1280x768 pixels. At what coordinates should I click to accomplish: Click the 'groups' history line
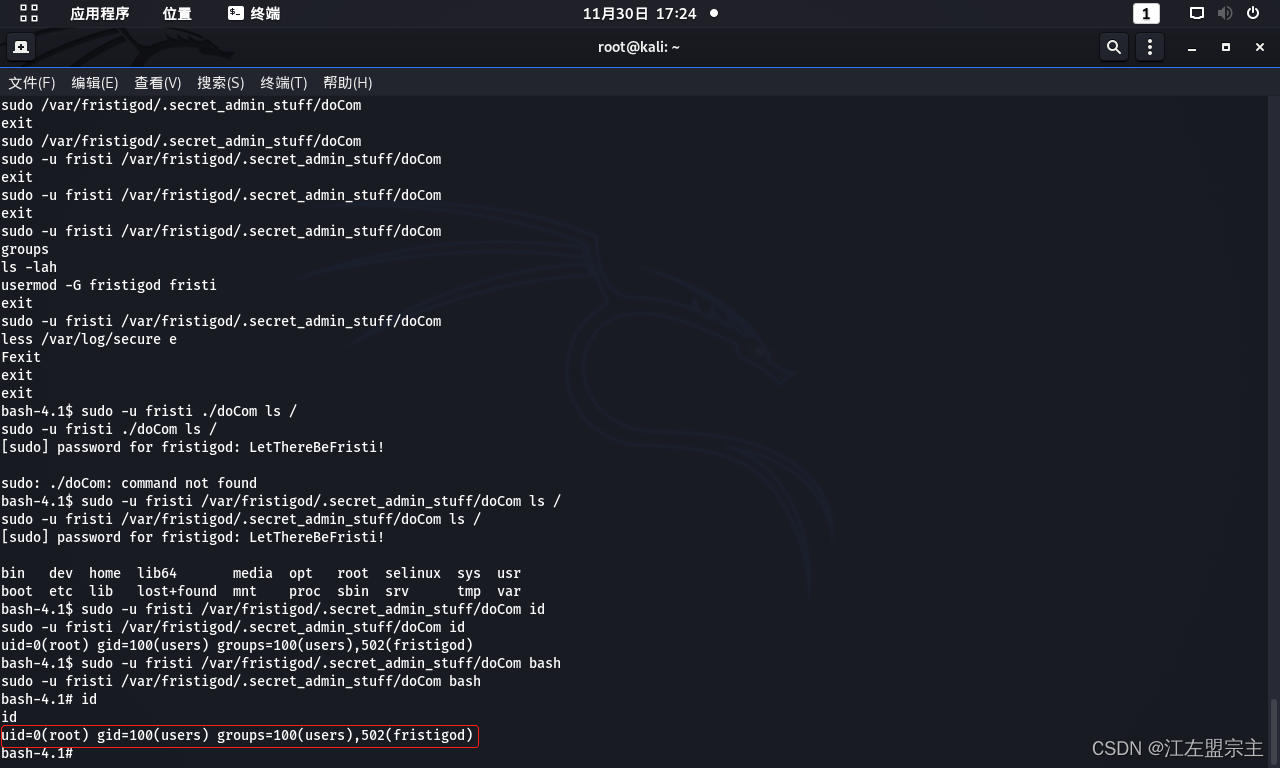(x=25, y=249)
